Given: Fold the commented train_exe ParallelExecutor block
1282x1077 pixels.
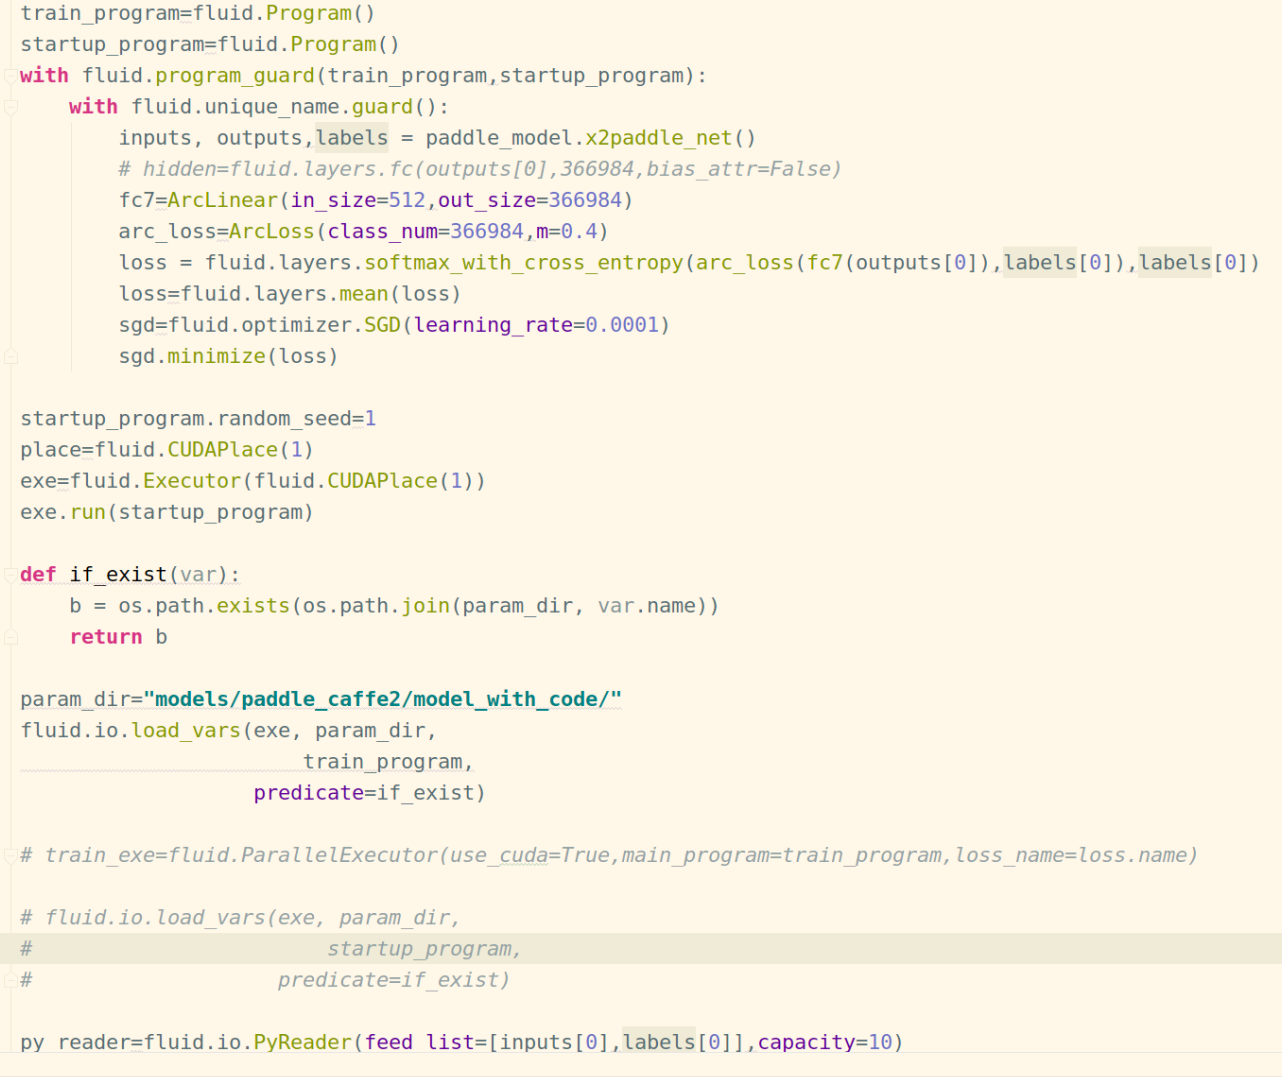Looking at the screenshot, I should click(9, 855).
